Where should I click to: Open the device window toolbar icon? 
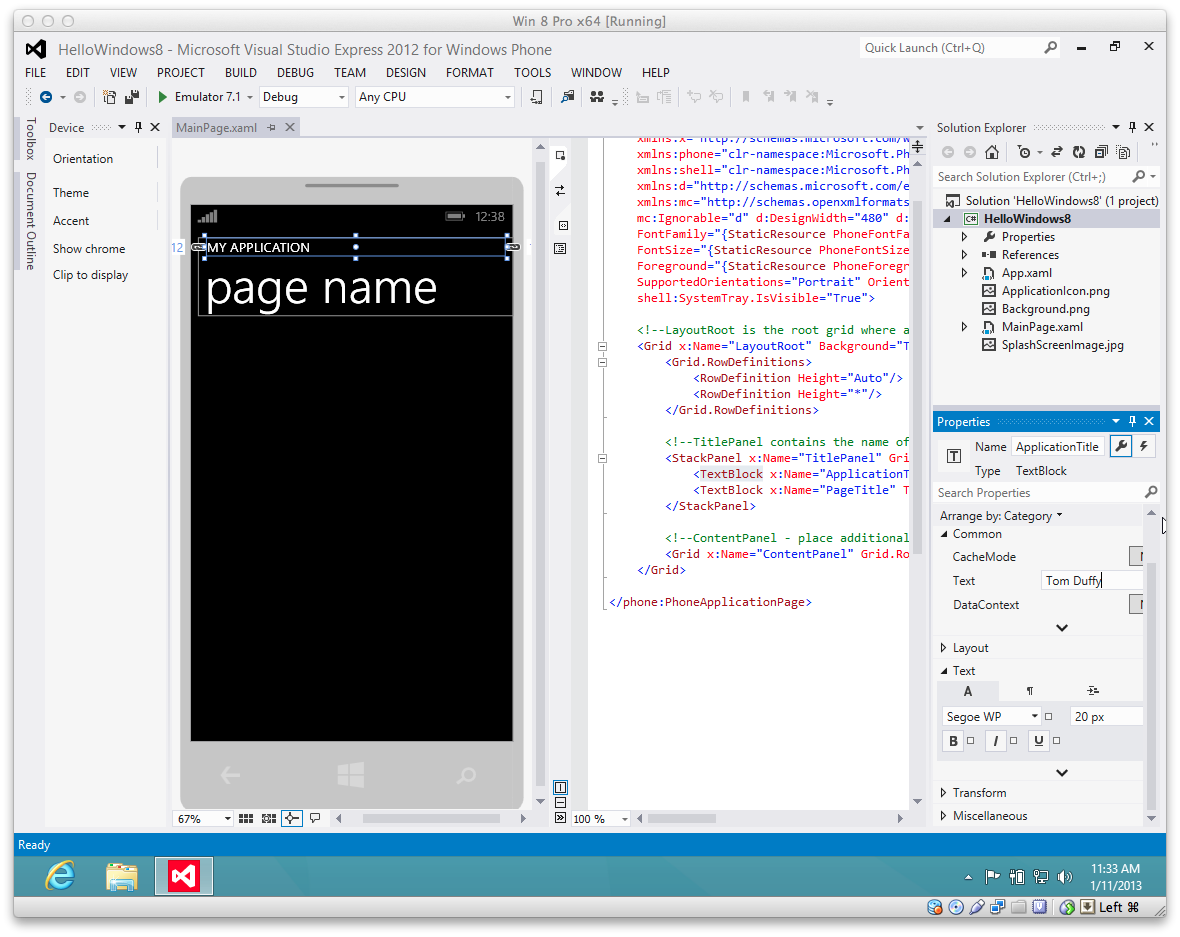click(x=537, y=97)
